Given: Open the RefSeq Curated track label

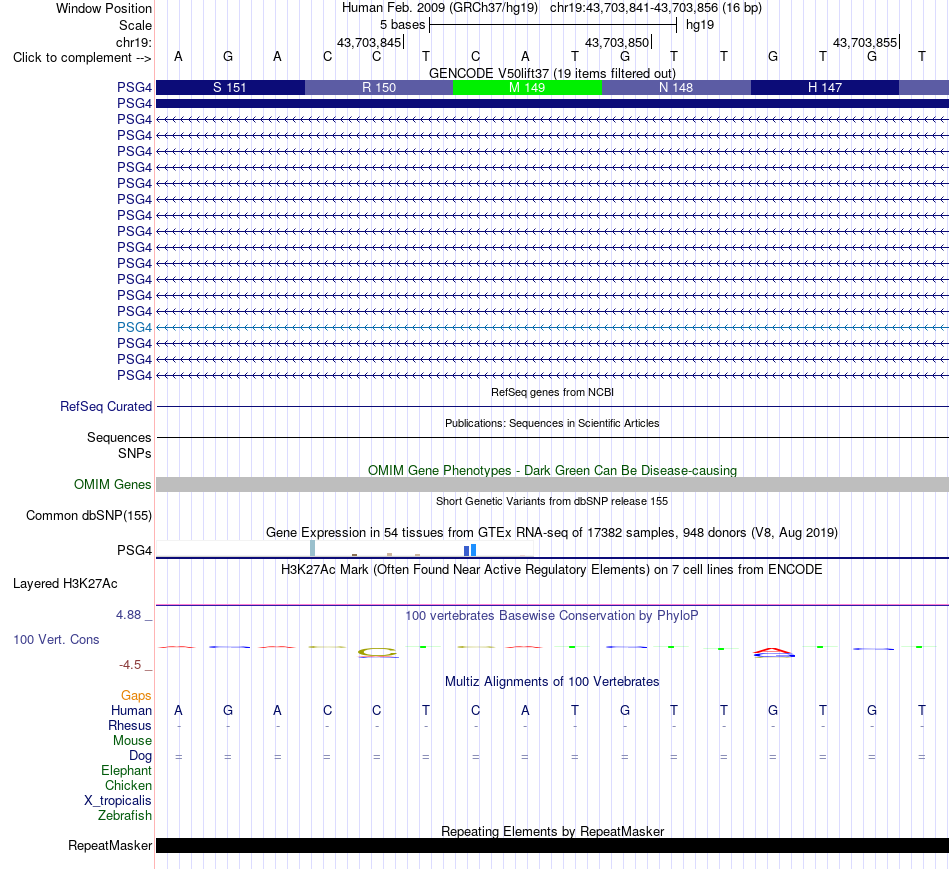Looking at the screenshot, I should (106, 407).
